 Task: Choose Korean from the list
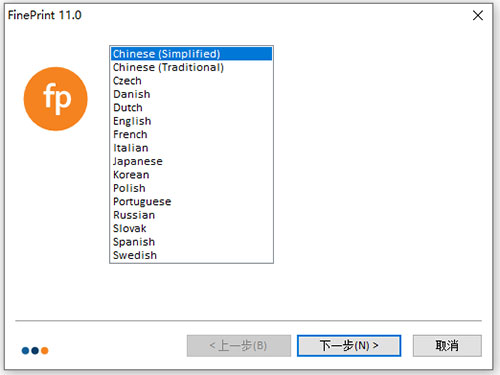point(192,175)
